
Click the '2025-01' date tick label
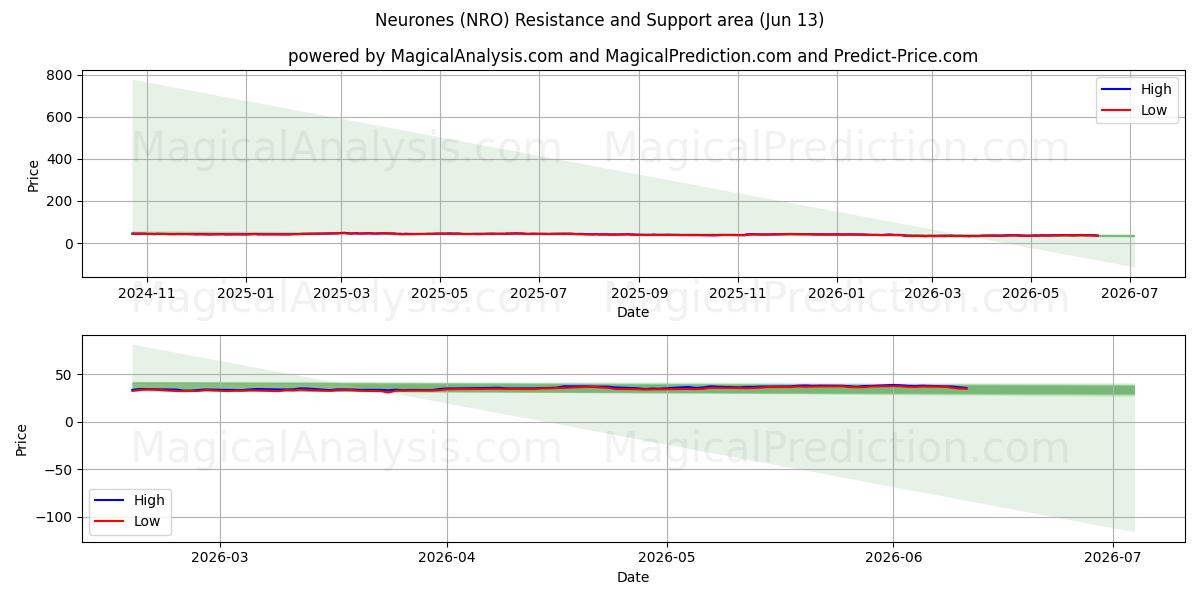tap(246, 293)
